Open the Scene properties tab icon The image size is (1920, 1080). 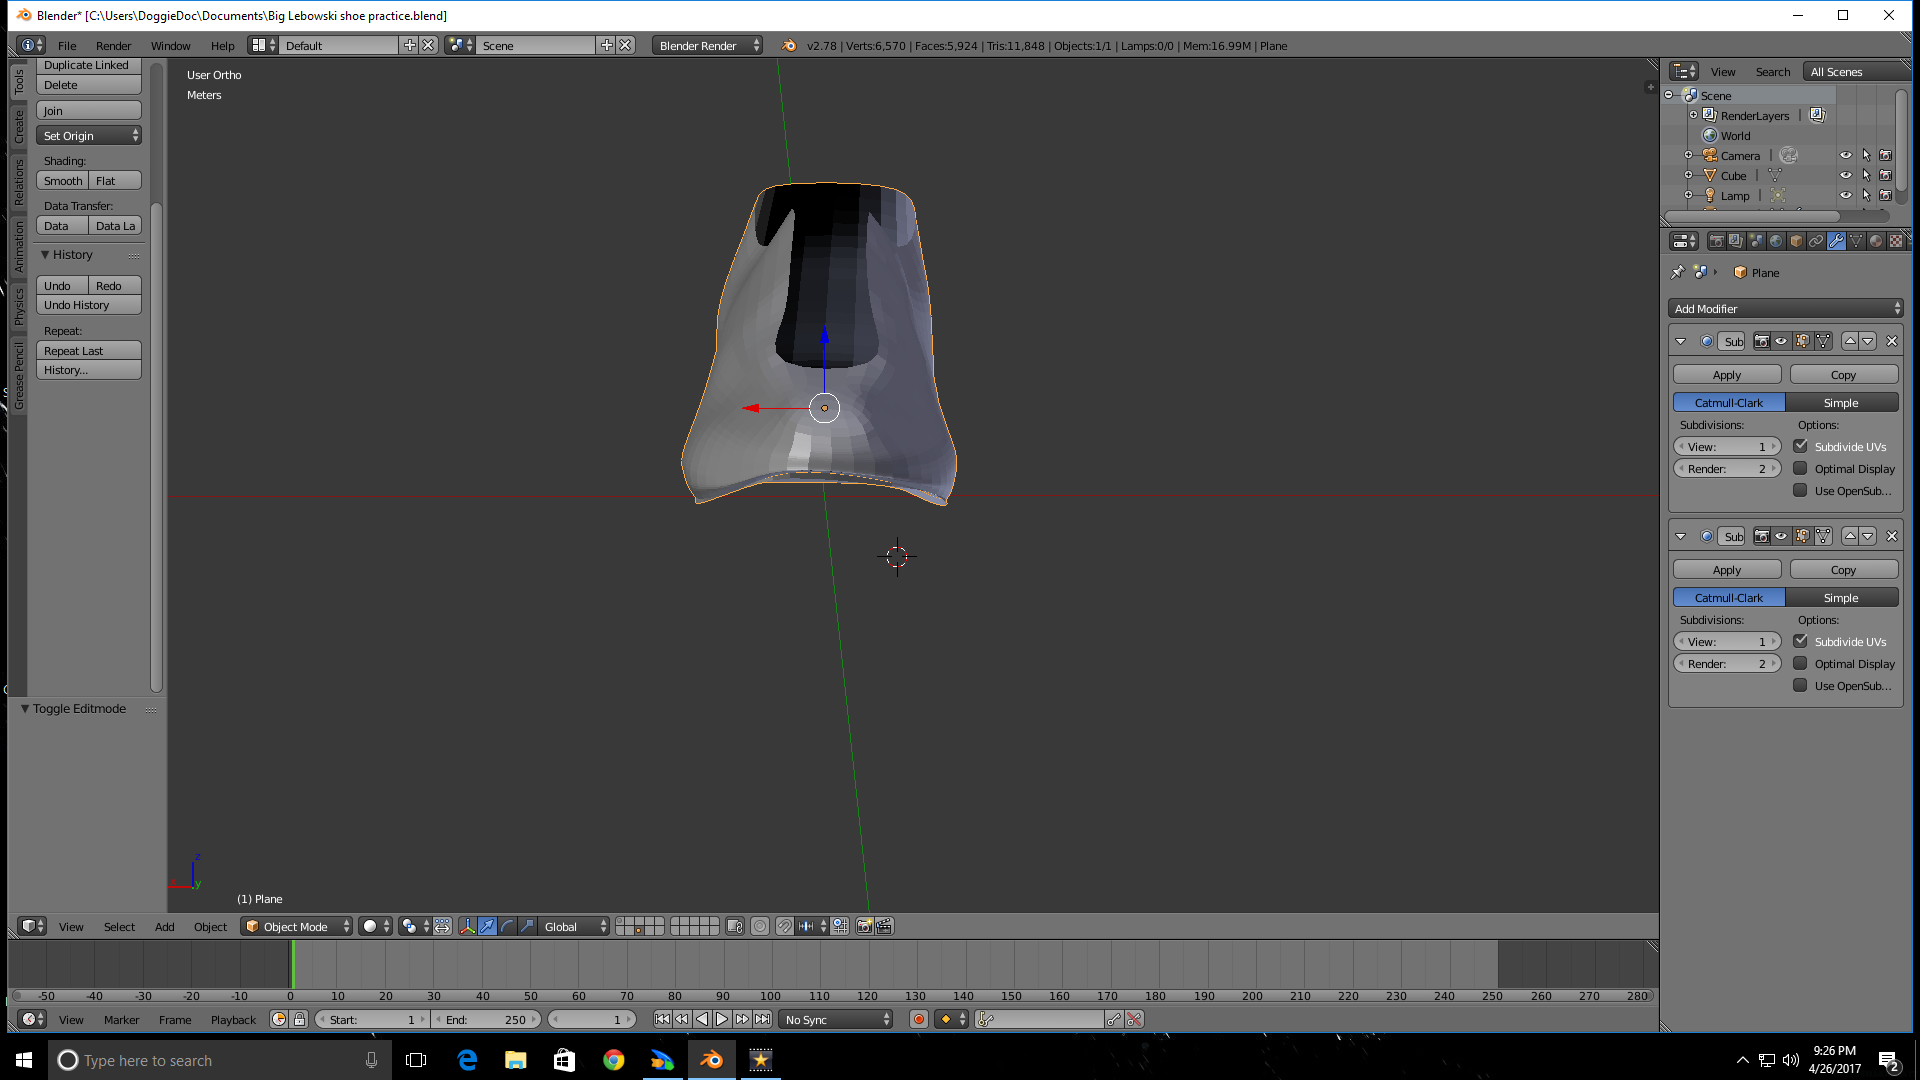pos(1756,241)
